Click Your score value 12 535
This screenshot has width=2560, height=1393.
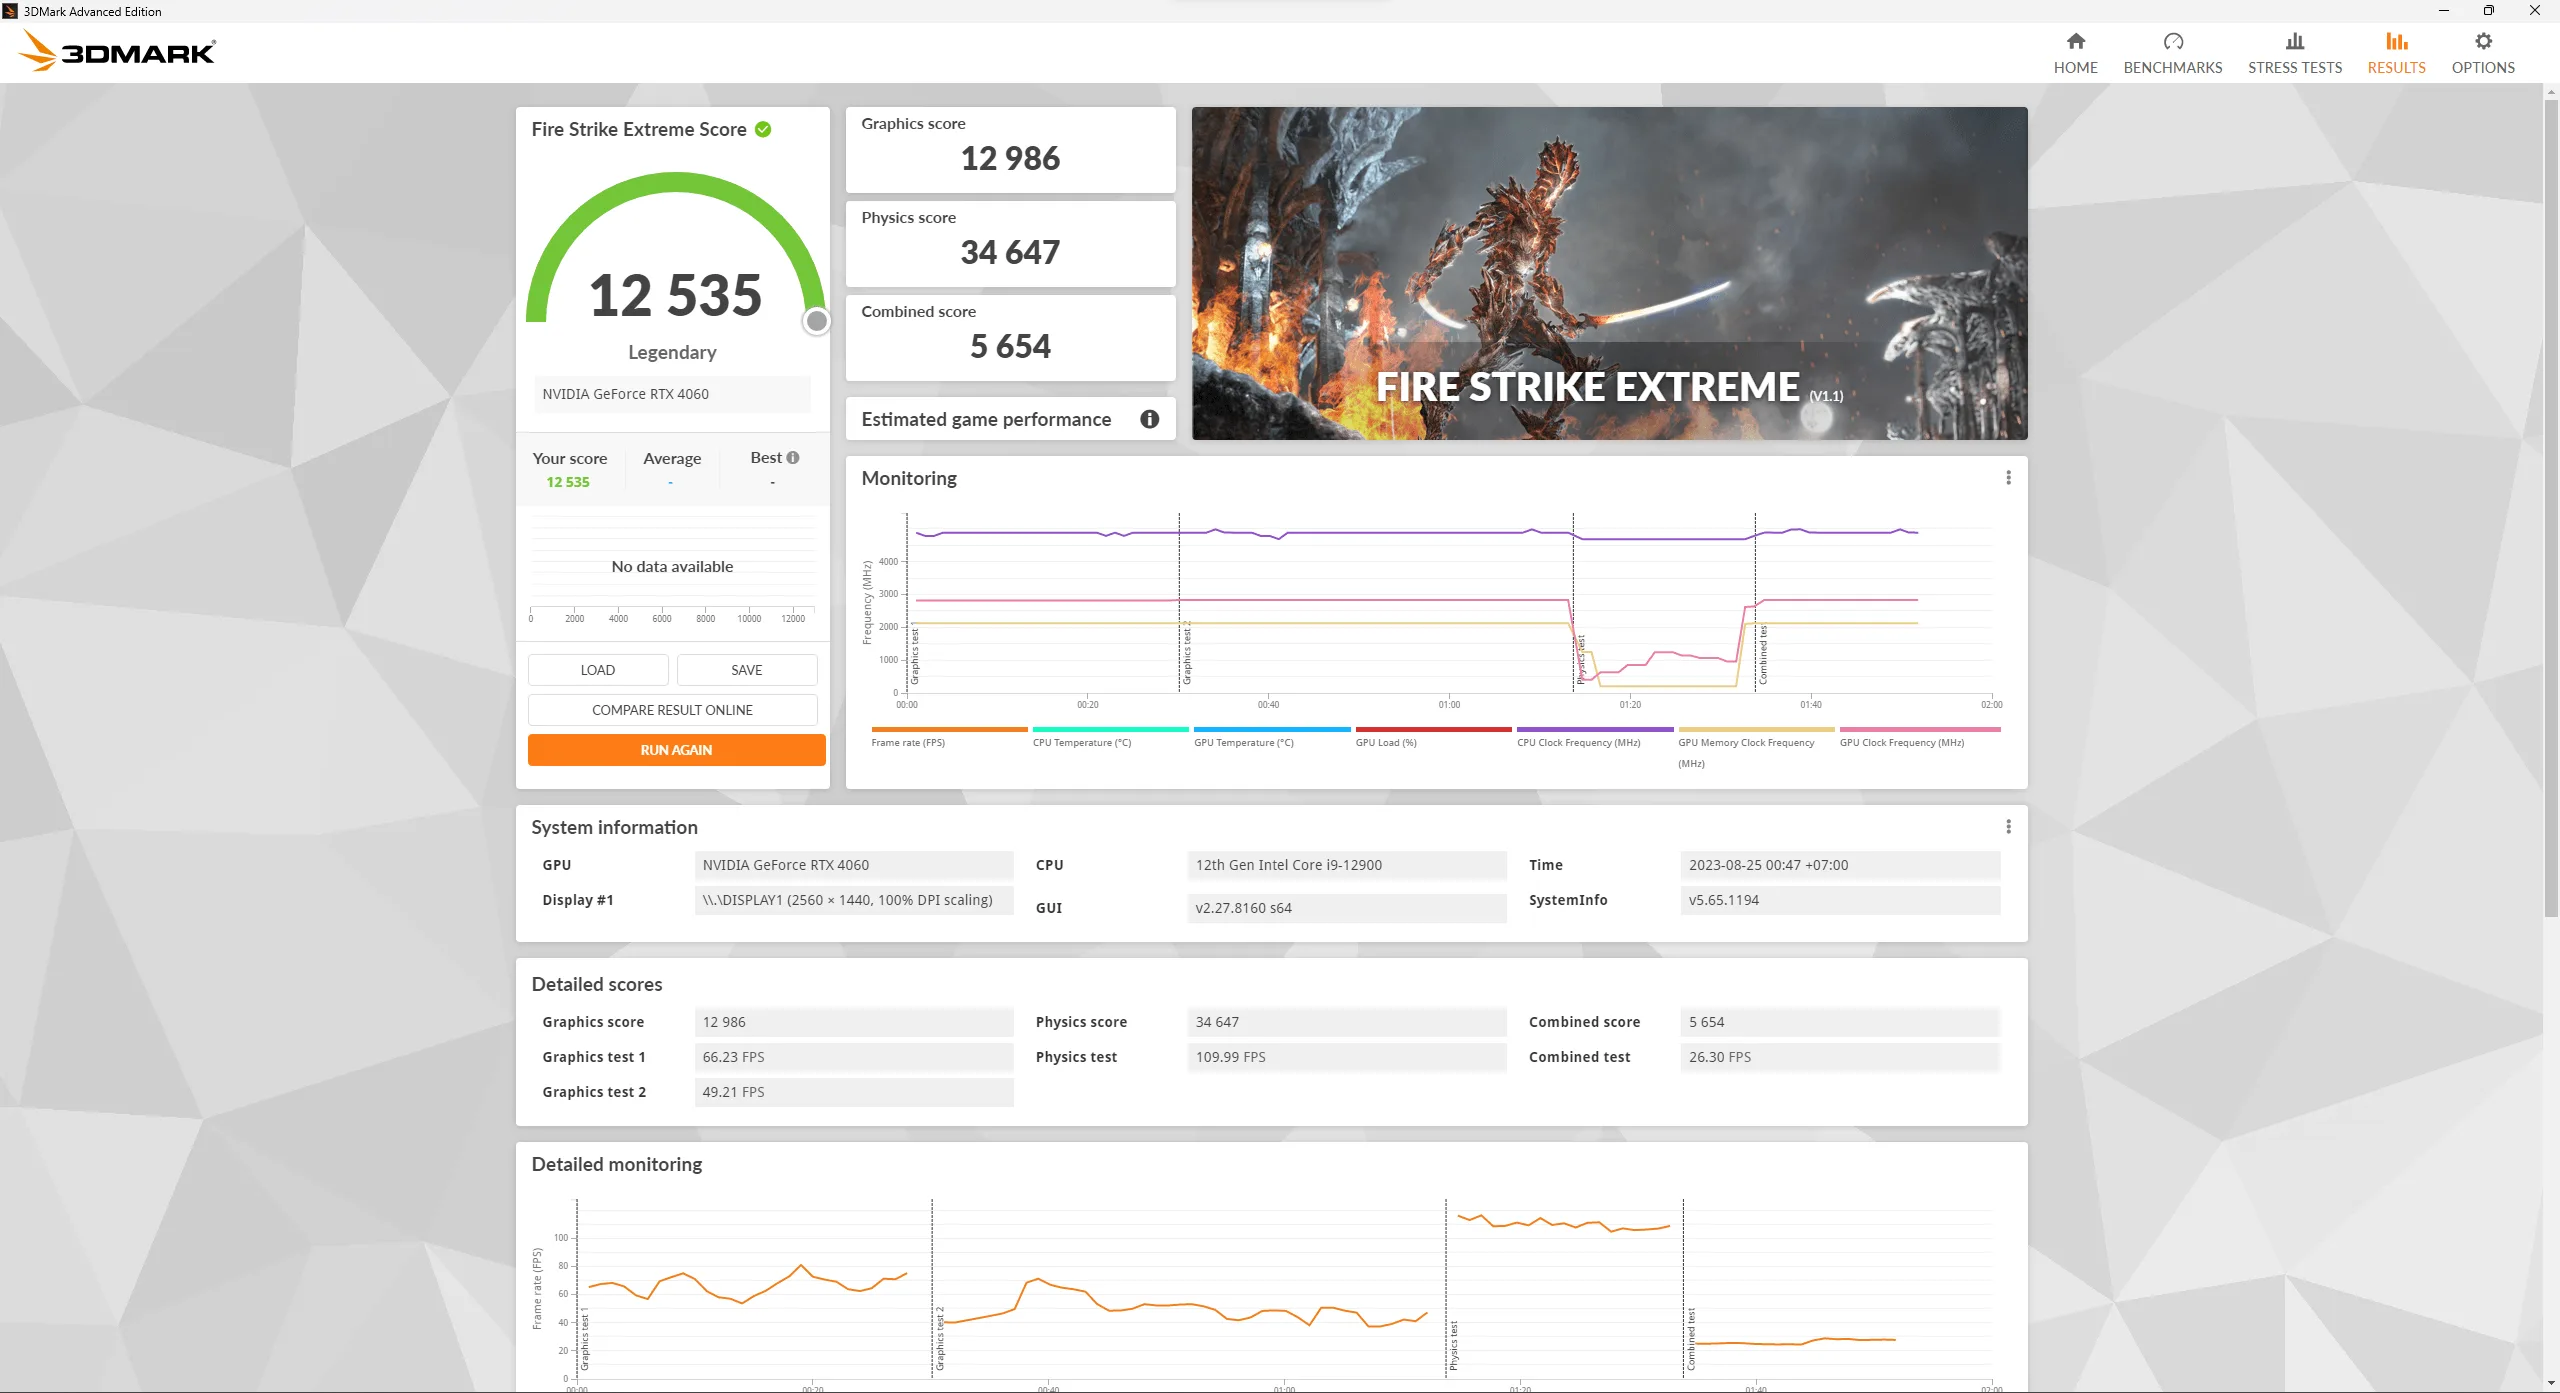(568, 482)
